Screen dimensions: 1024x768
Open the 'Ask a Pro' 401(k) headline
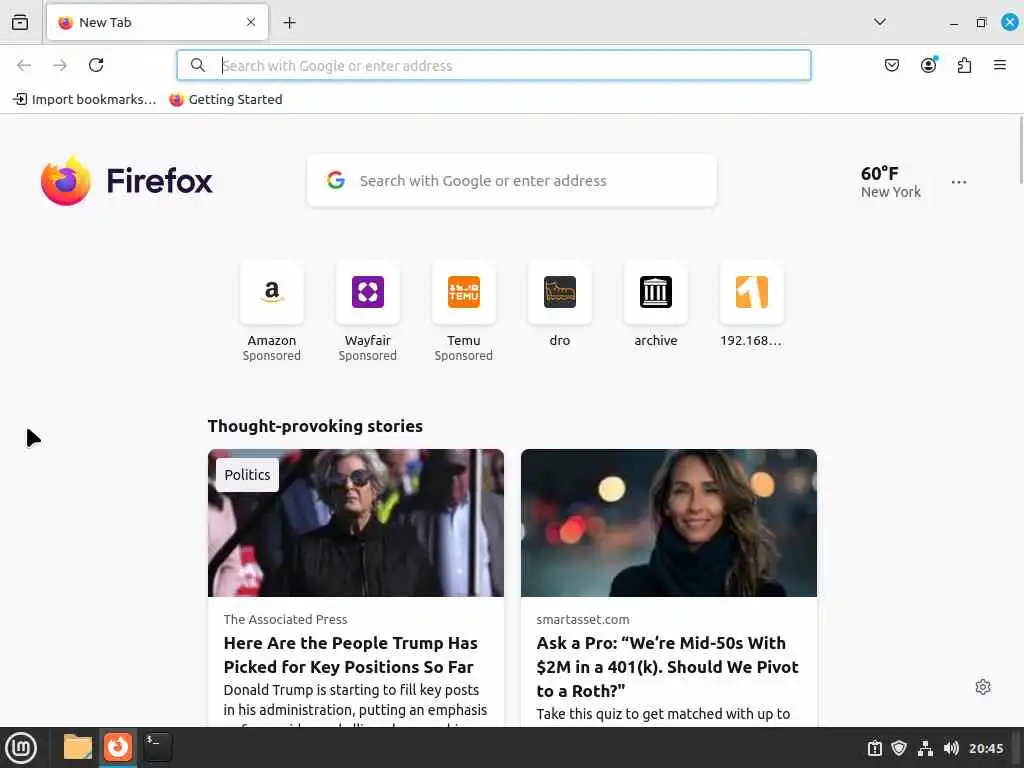tap(667, 667)
